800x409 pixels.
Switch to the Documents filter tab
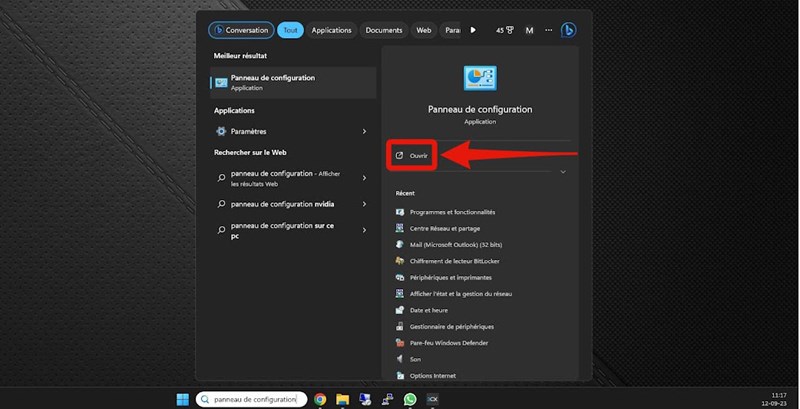(384, 30)
